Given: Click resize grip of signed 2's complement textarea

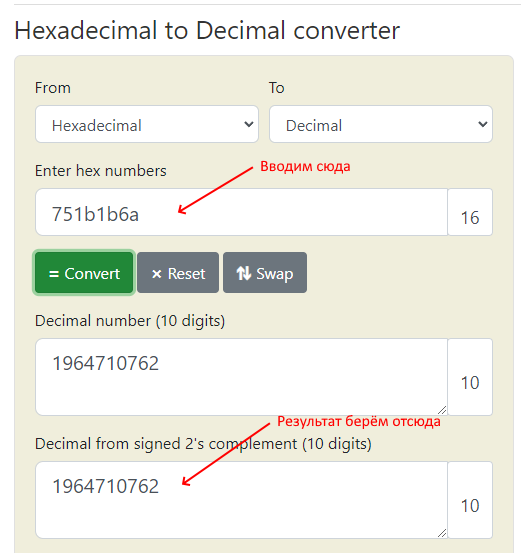Looking at the screenshot, I should [x=442, y=533].
